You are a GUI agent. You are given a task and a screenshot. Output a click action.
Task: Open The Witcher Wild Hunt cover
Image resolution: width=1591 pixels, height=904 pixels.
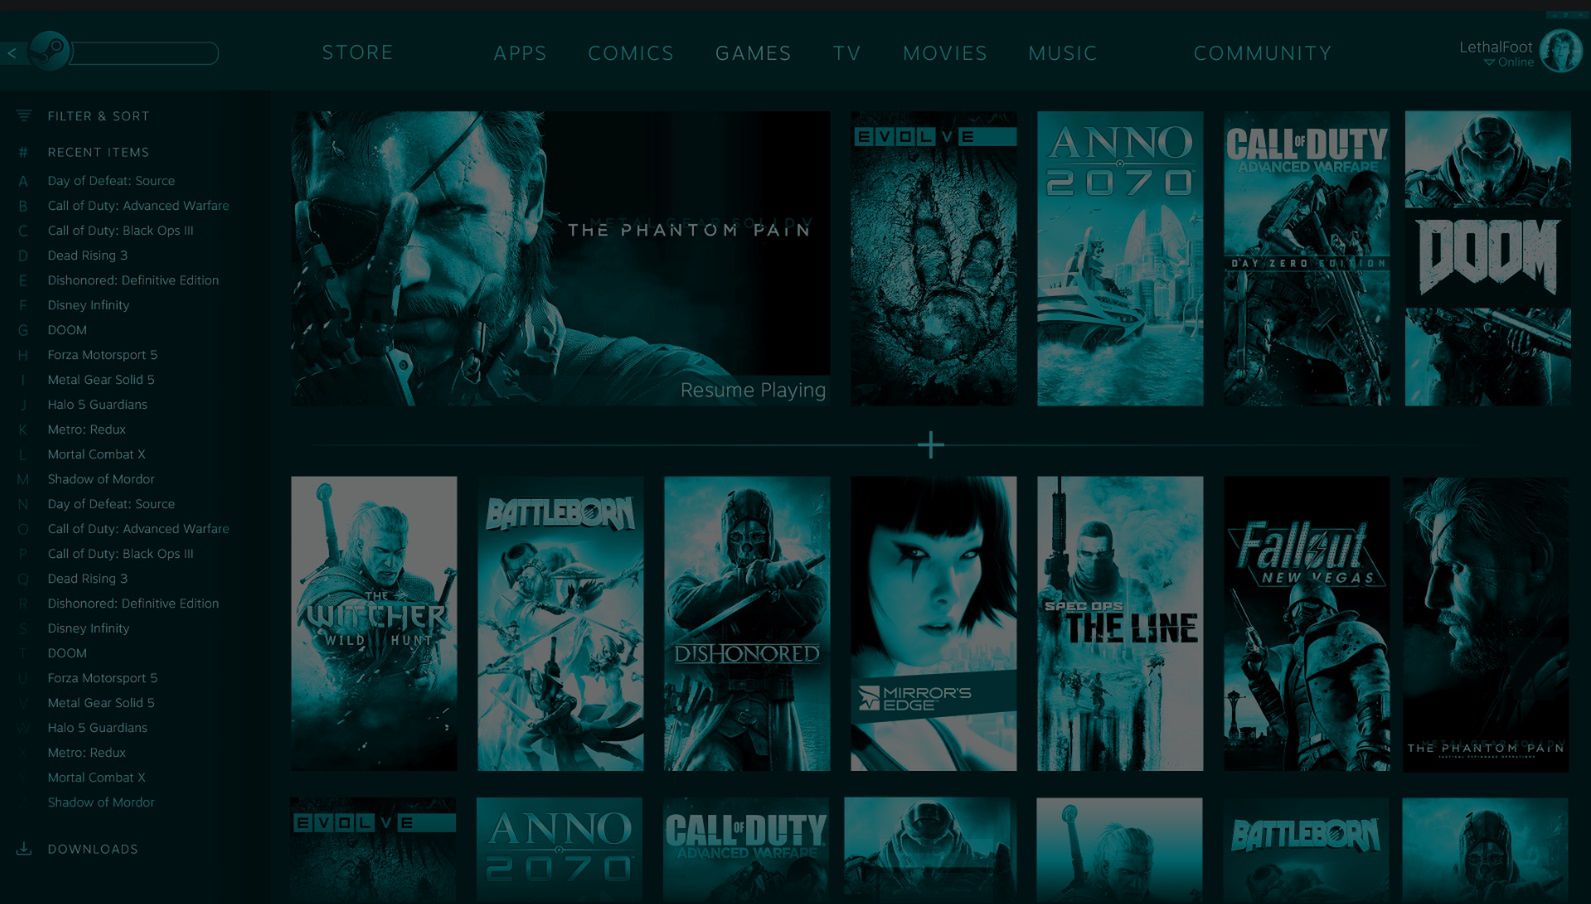pyautogui.click(x=374, y=623)
